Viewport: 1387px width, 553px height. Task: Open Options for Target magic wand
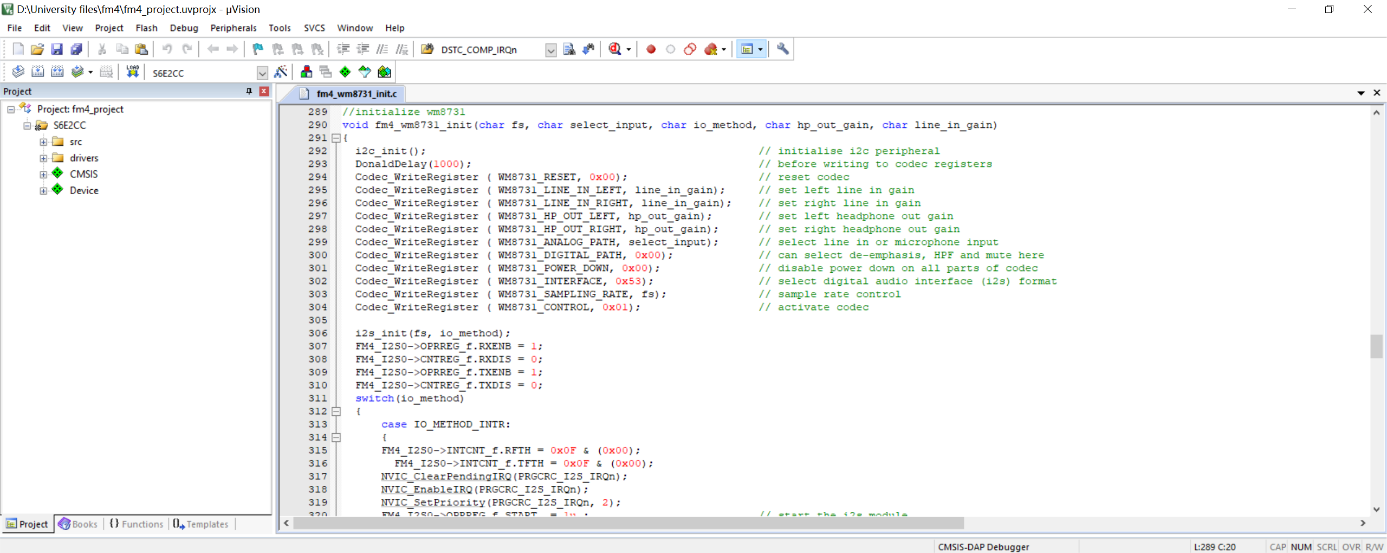281,72
